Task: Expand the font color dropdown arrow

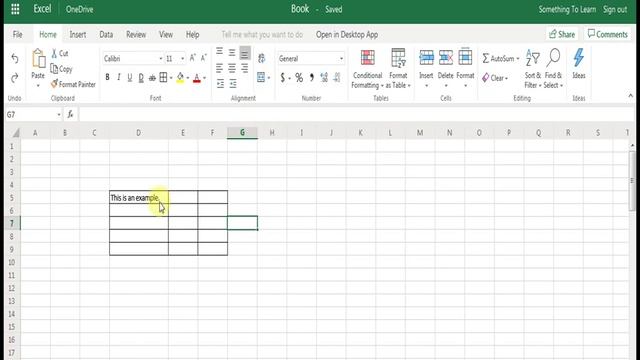Action: (204, 78)
